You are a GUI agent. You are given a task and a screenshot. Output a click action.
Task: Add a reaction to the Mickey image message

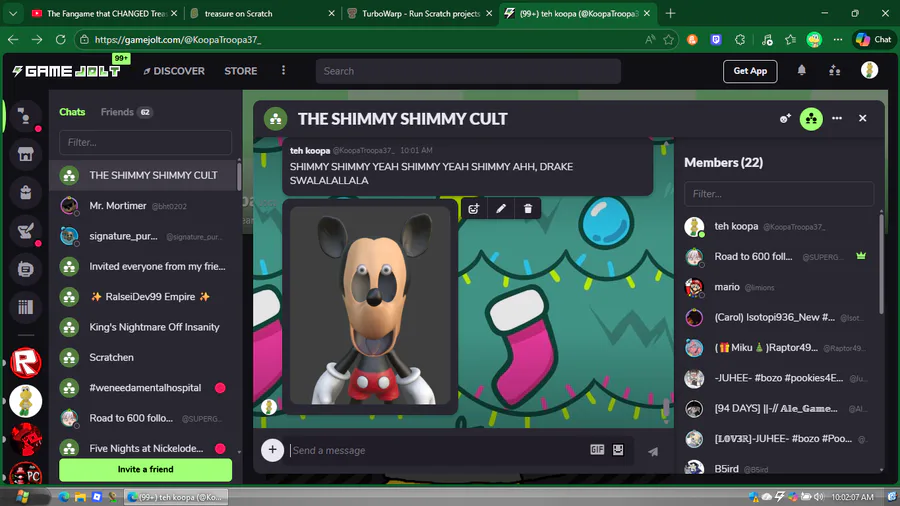pos(474,209)
